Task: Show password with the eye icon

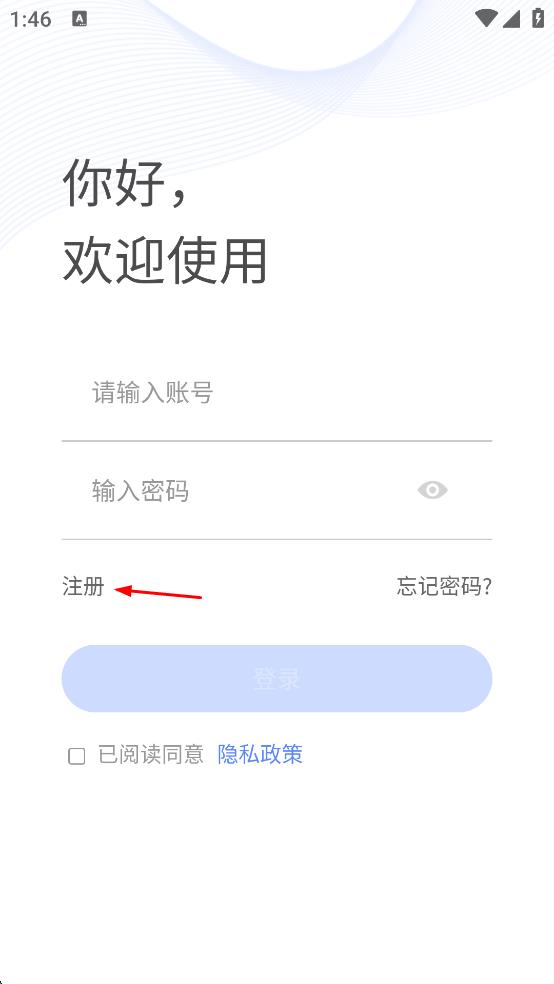Action: coord(432,490)
